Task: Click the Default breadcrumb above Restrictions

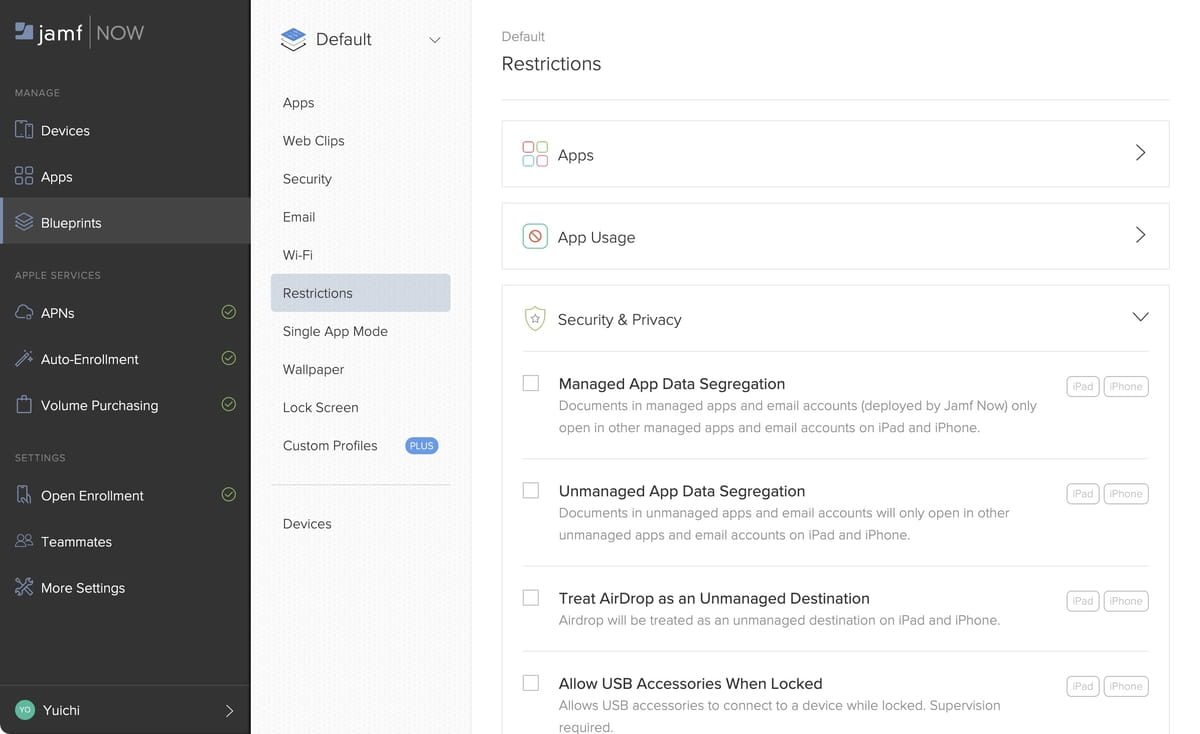Action: pos(523,36)
